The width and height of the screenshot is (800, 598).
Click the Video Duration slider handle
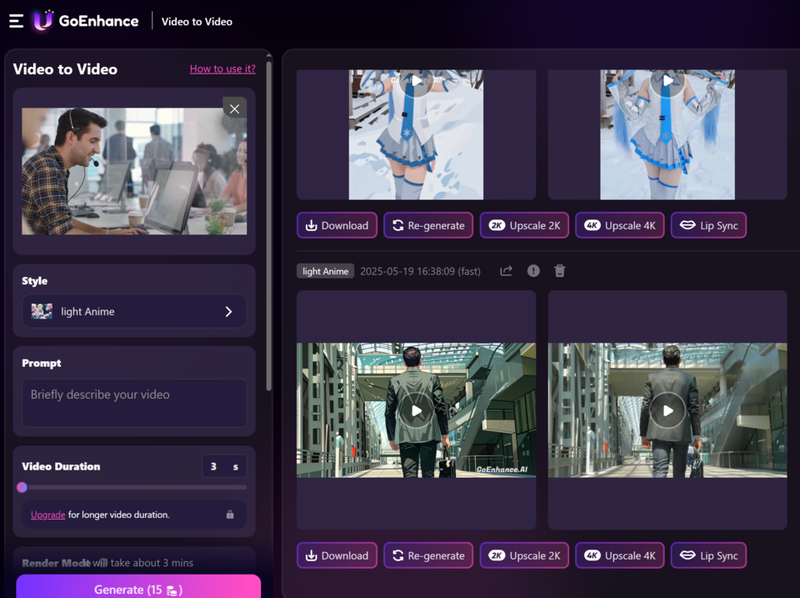point(22,488)
